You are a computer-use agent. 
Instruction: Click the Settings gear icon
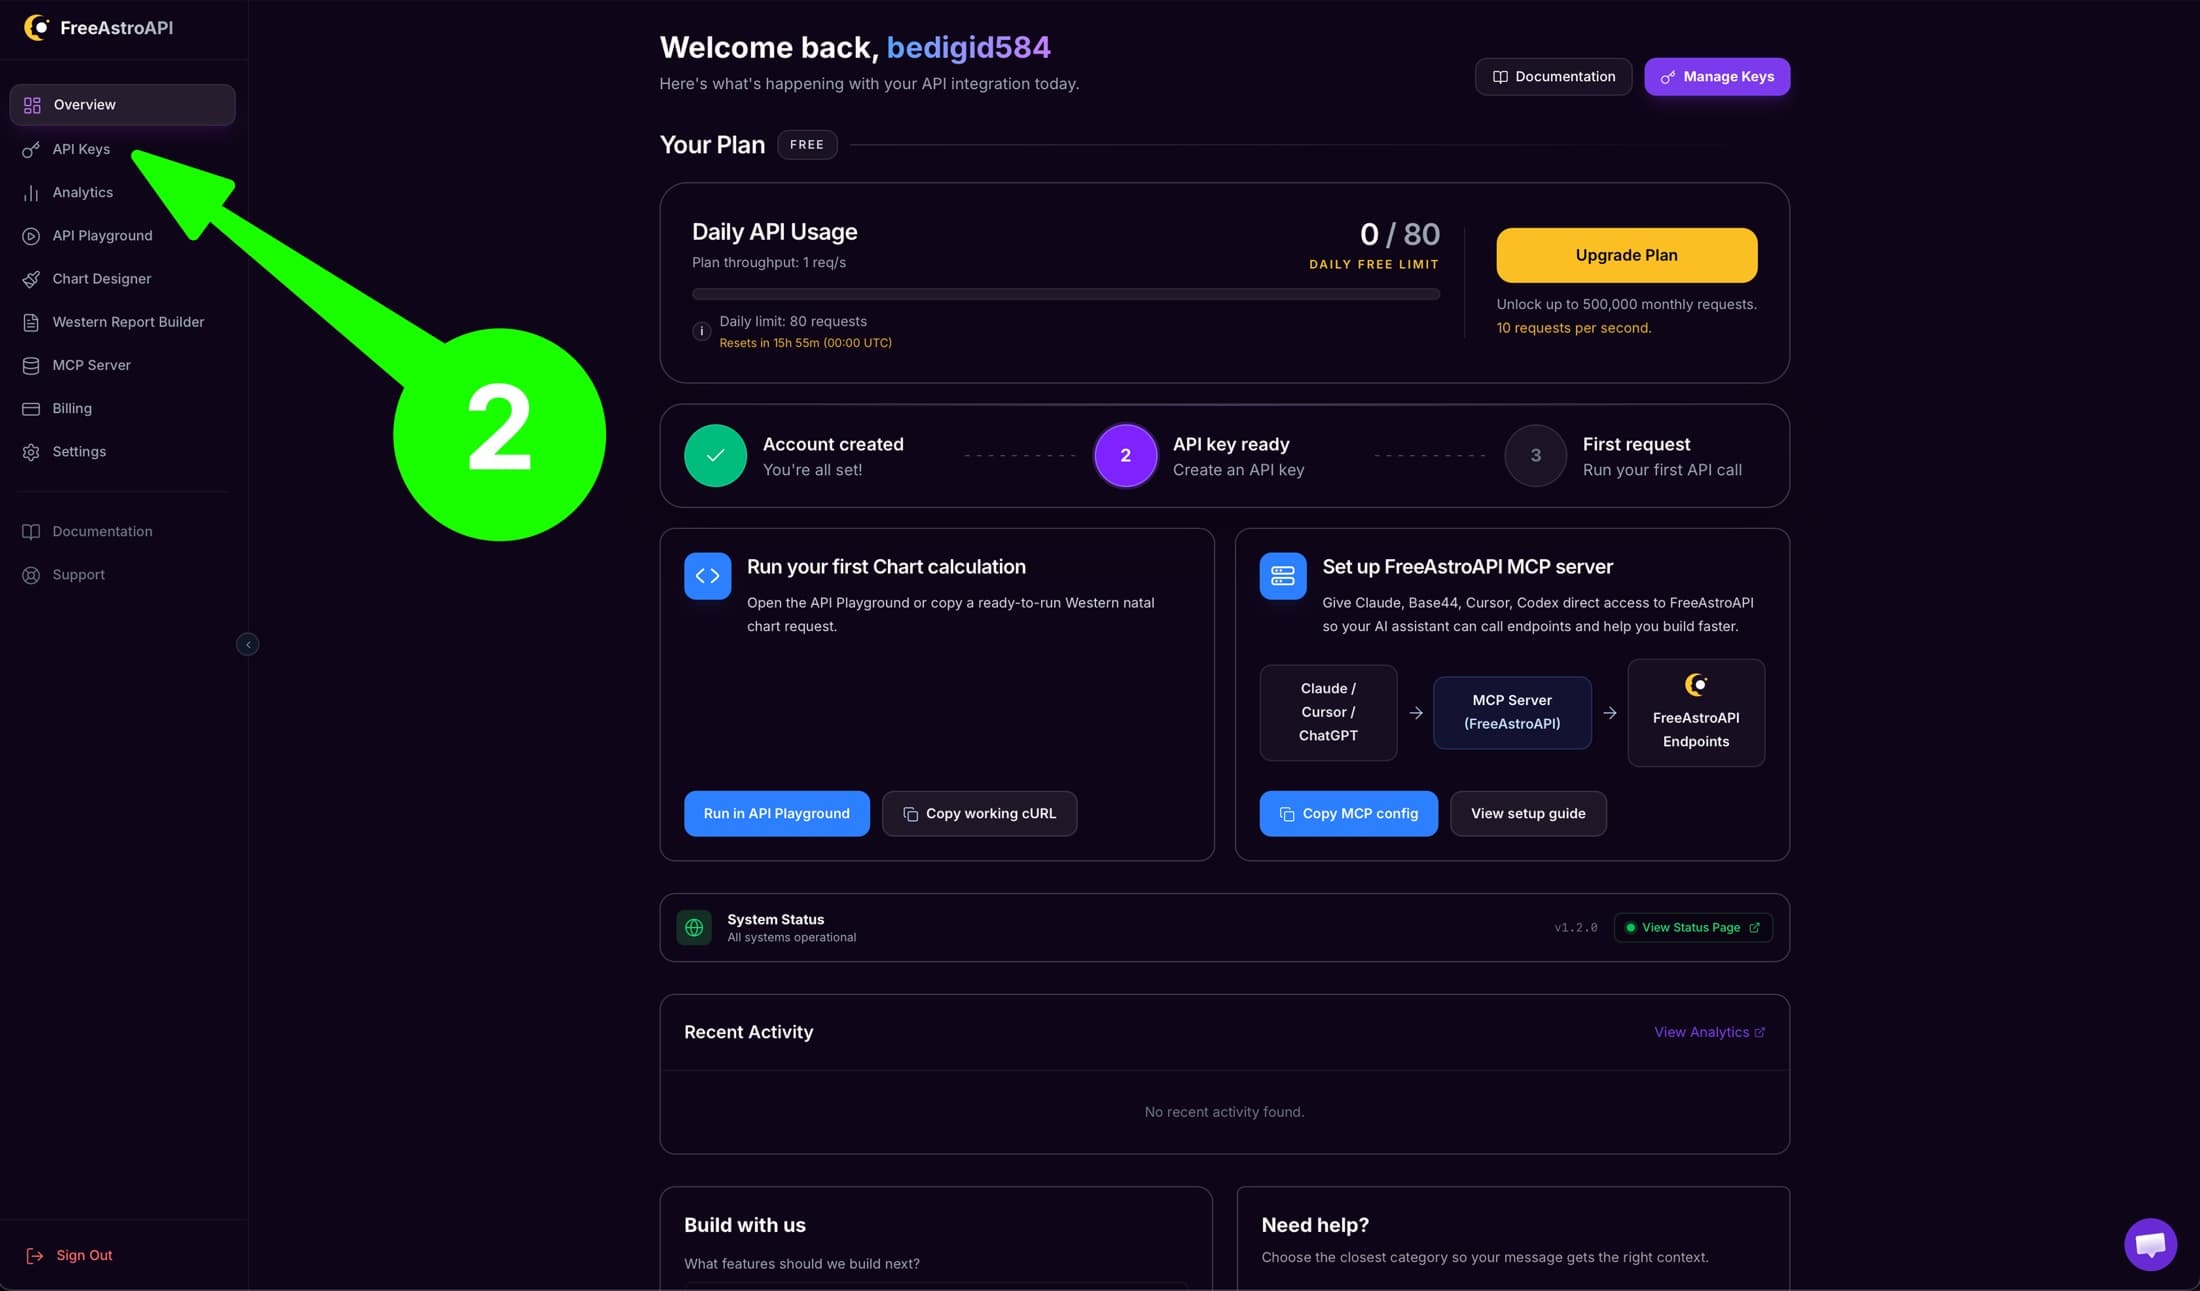31,452
